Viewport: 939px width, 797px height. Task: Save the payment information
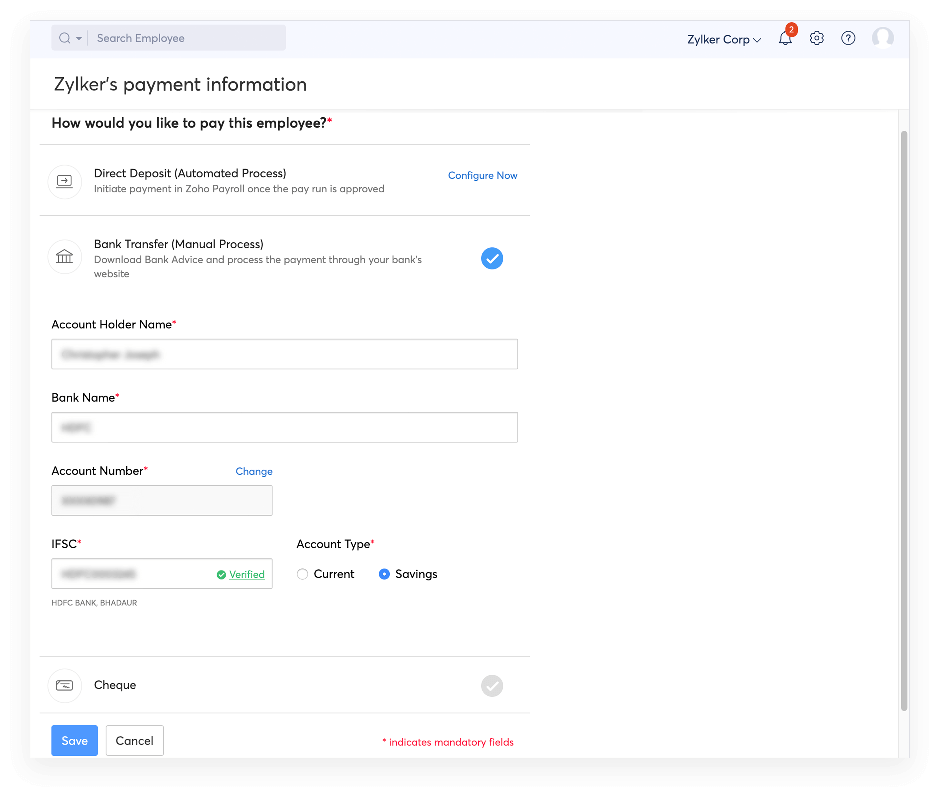point(74,740)
